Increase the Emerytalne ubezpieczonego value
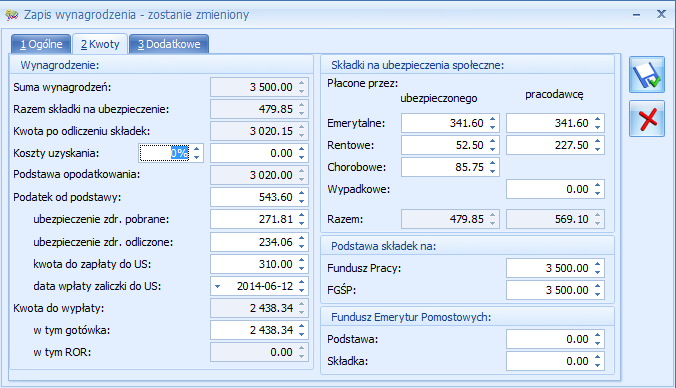 click(x=493, y=119)
